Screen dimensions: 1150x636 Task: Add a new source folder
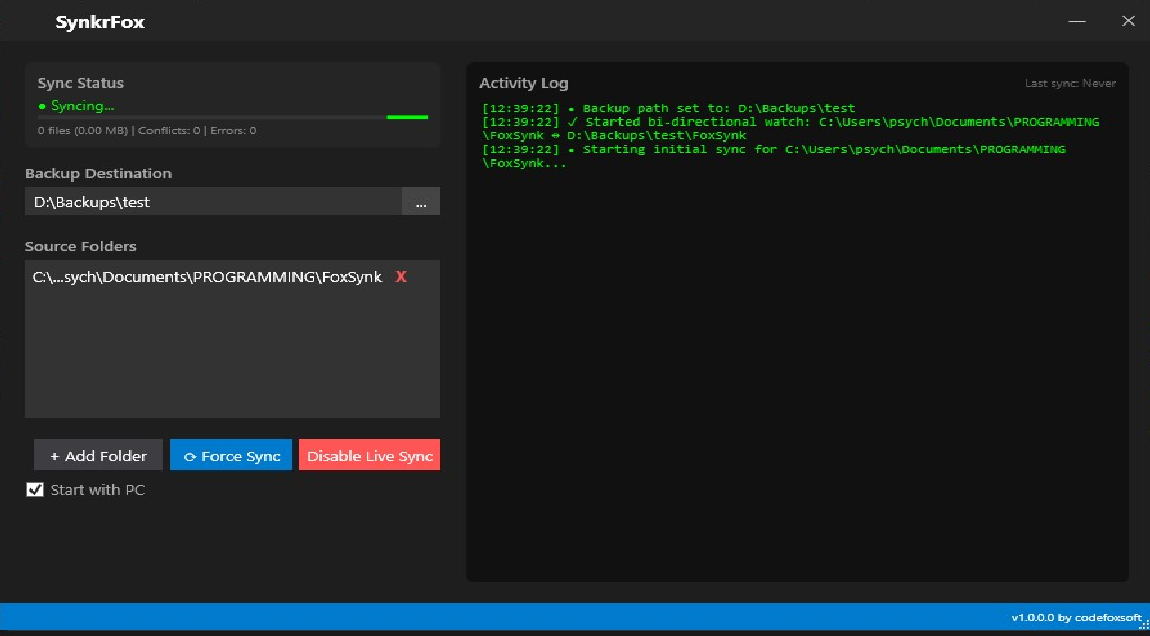[98, 455]
